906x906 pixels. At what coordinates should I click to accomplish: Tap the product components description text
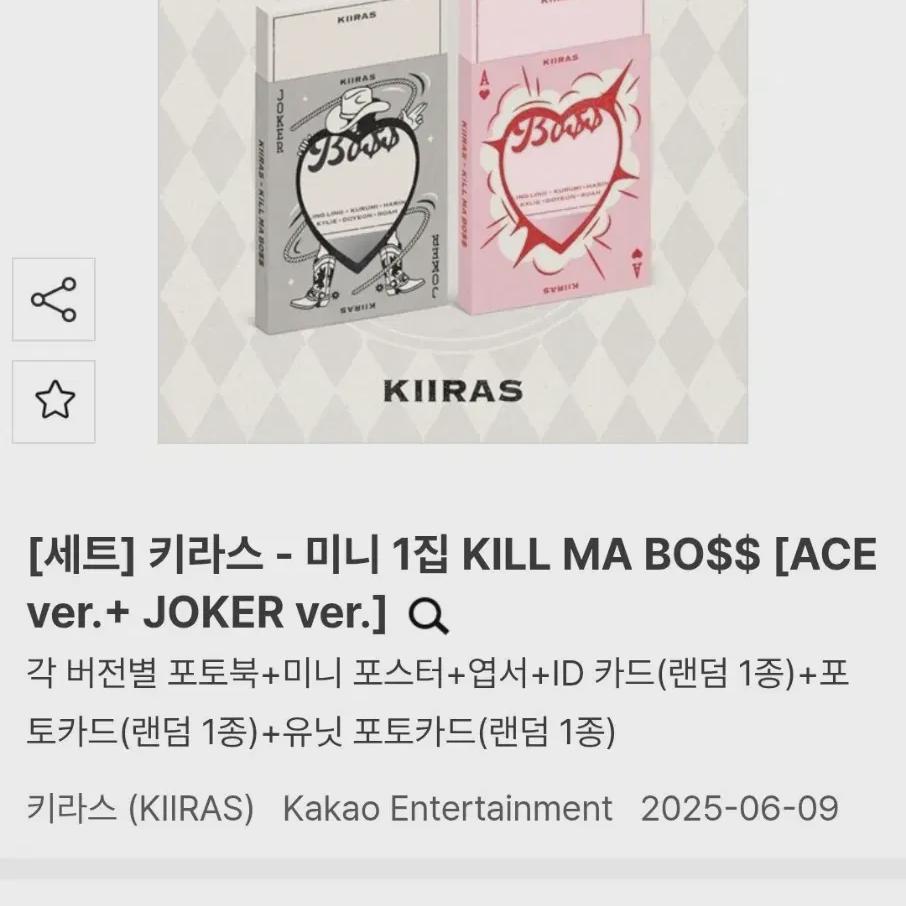437,703
